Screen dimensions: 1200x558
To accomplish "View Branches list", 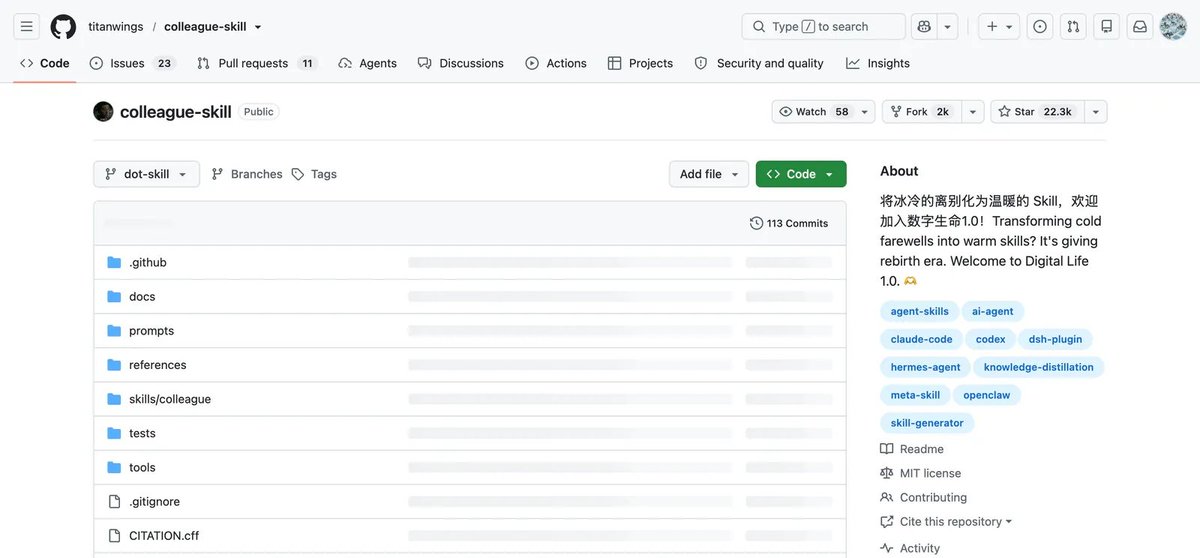I will point(247,174).
